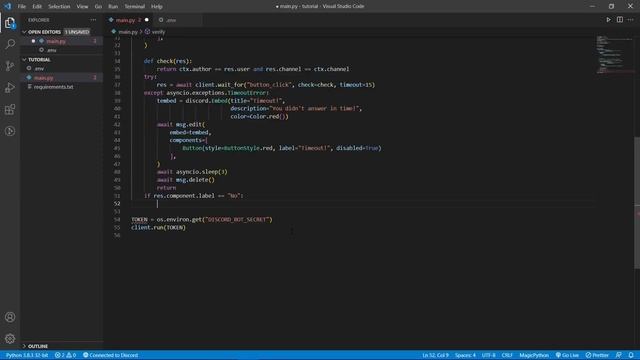
Task: Click the 1 UNSAVED badge
Action: (x=77, y=32)
